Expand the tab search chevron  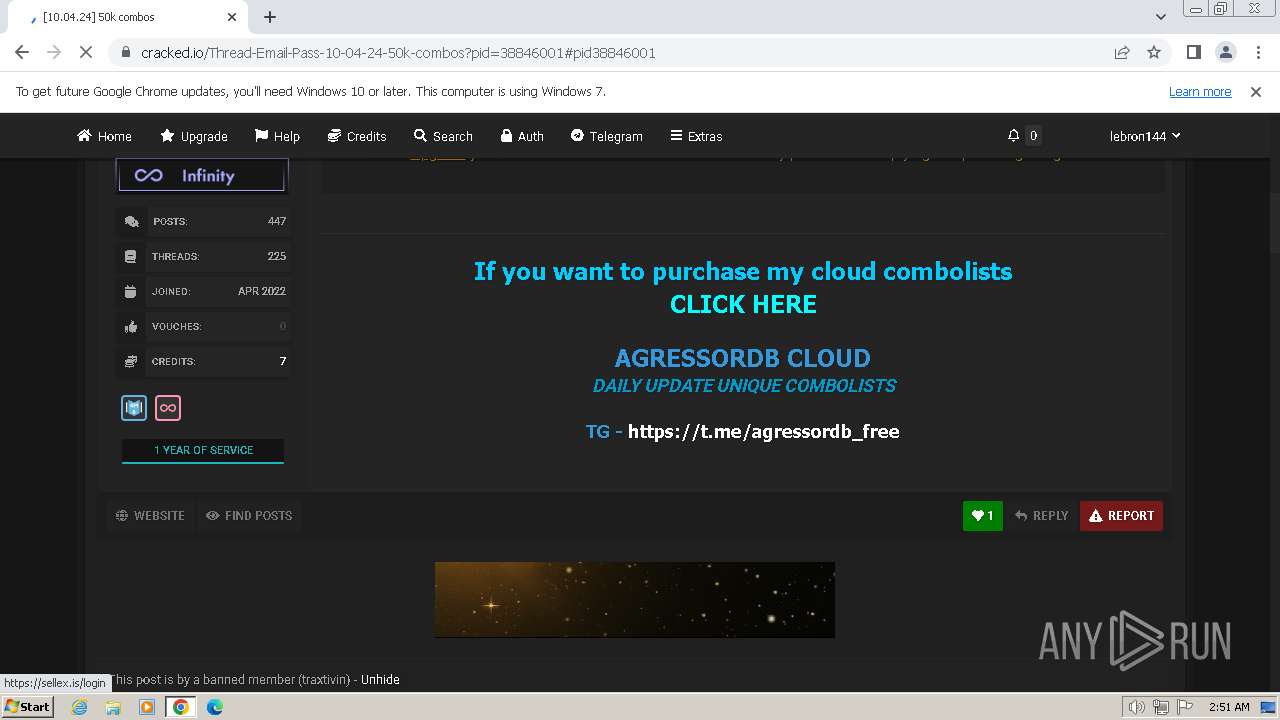[1161, 17]
